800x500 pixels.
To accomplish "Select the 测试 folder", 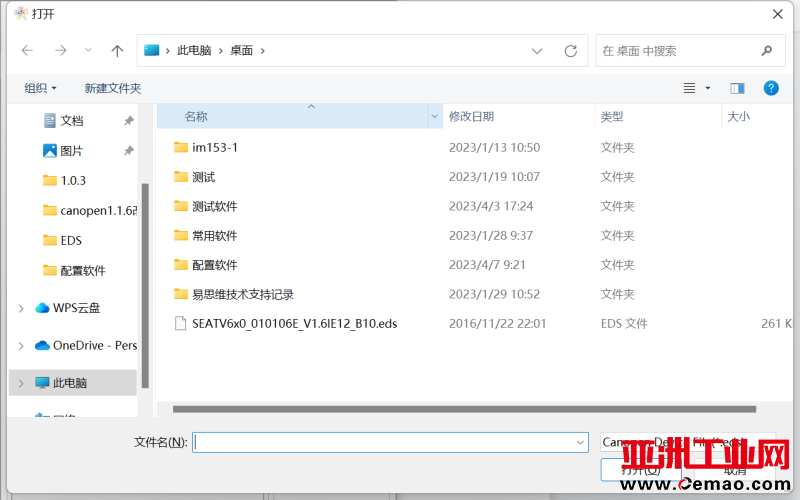I will point(203,177).
